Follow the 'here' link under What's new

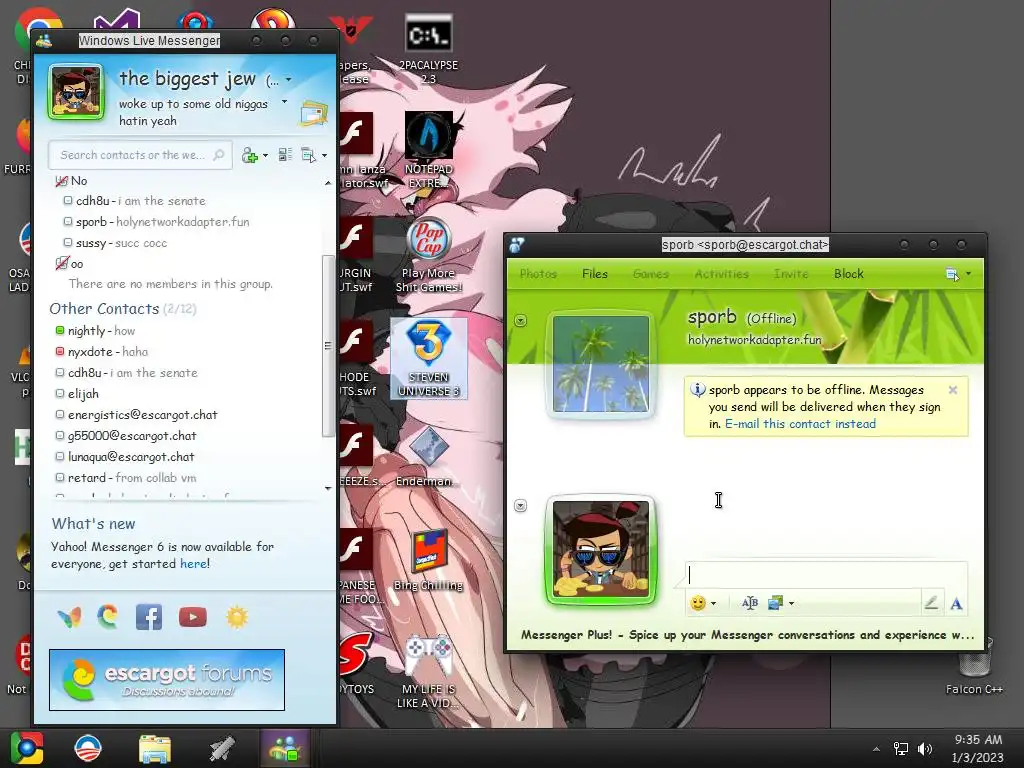(193, 564)
